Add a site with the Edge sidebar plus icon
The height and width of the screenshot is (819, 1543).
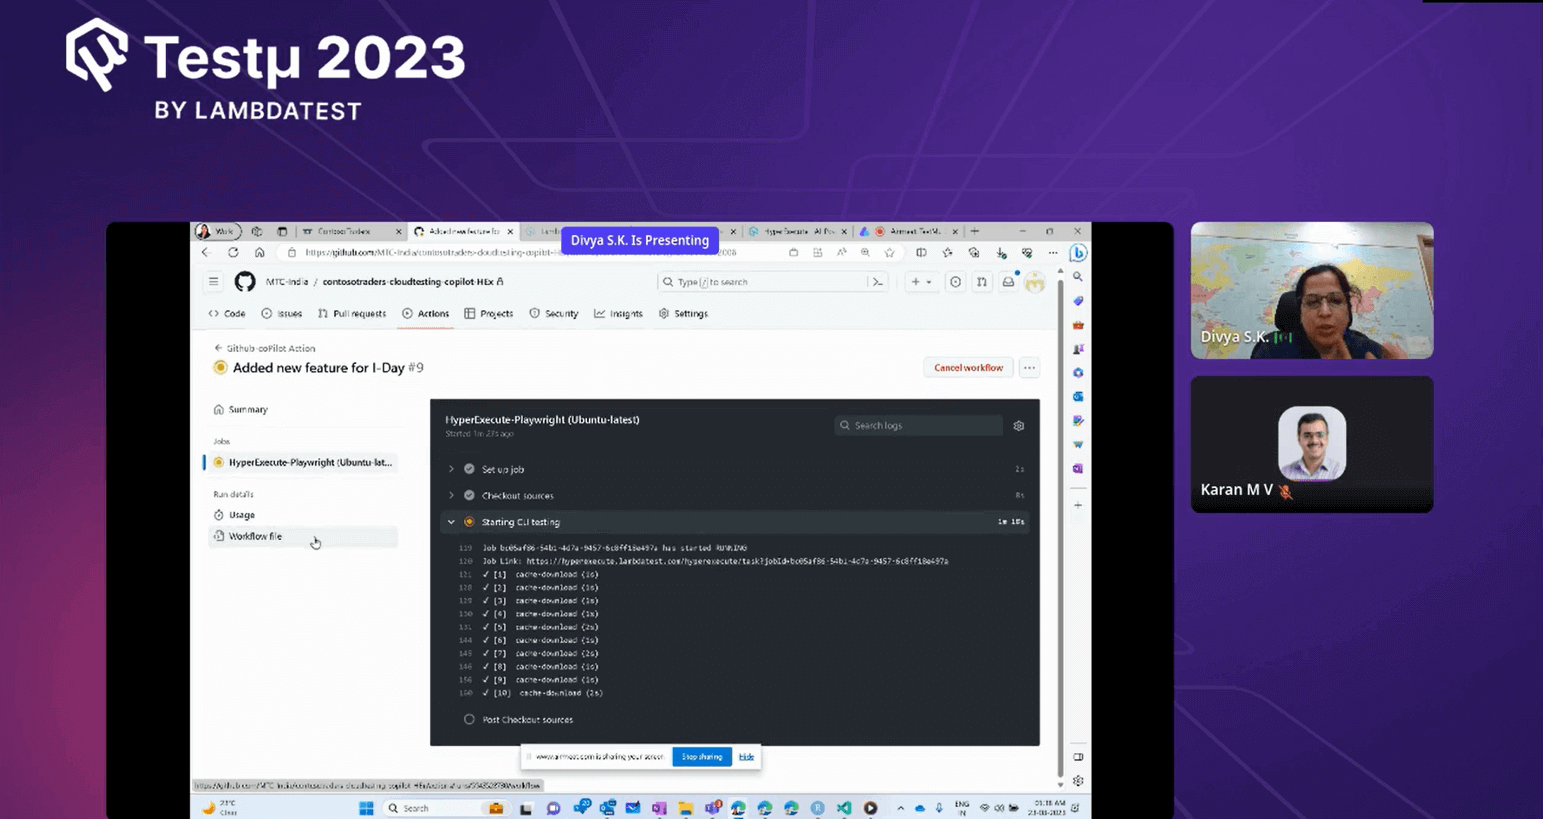coord(1078,505)
